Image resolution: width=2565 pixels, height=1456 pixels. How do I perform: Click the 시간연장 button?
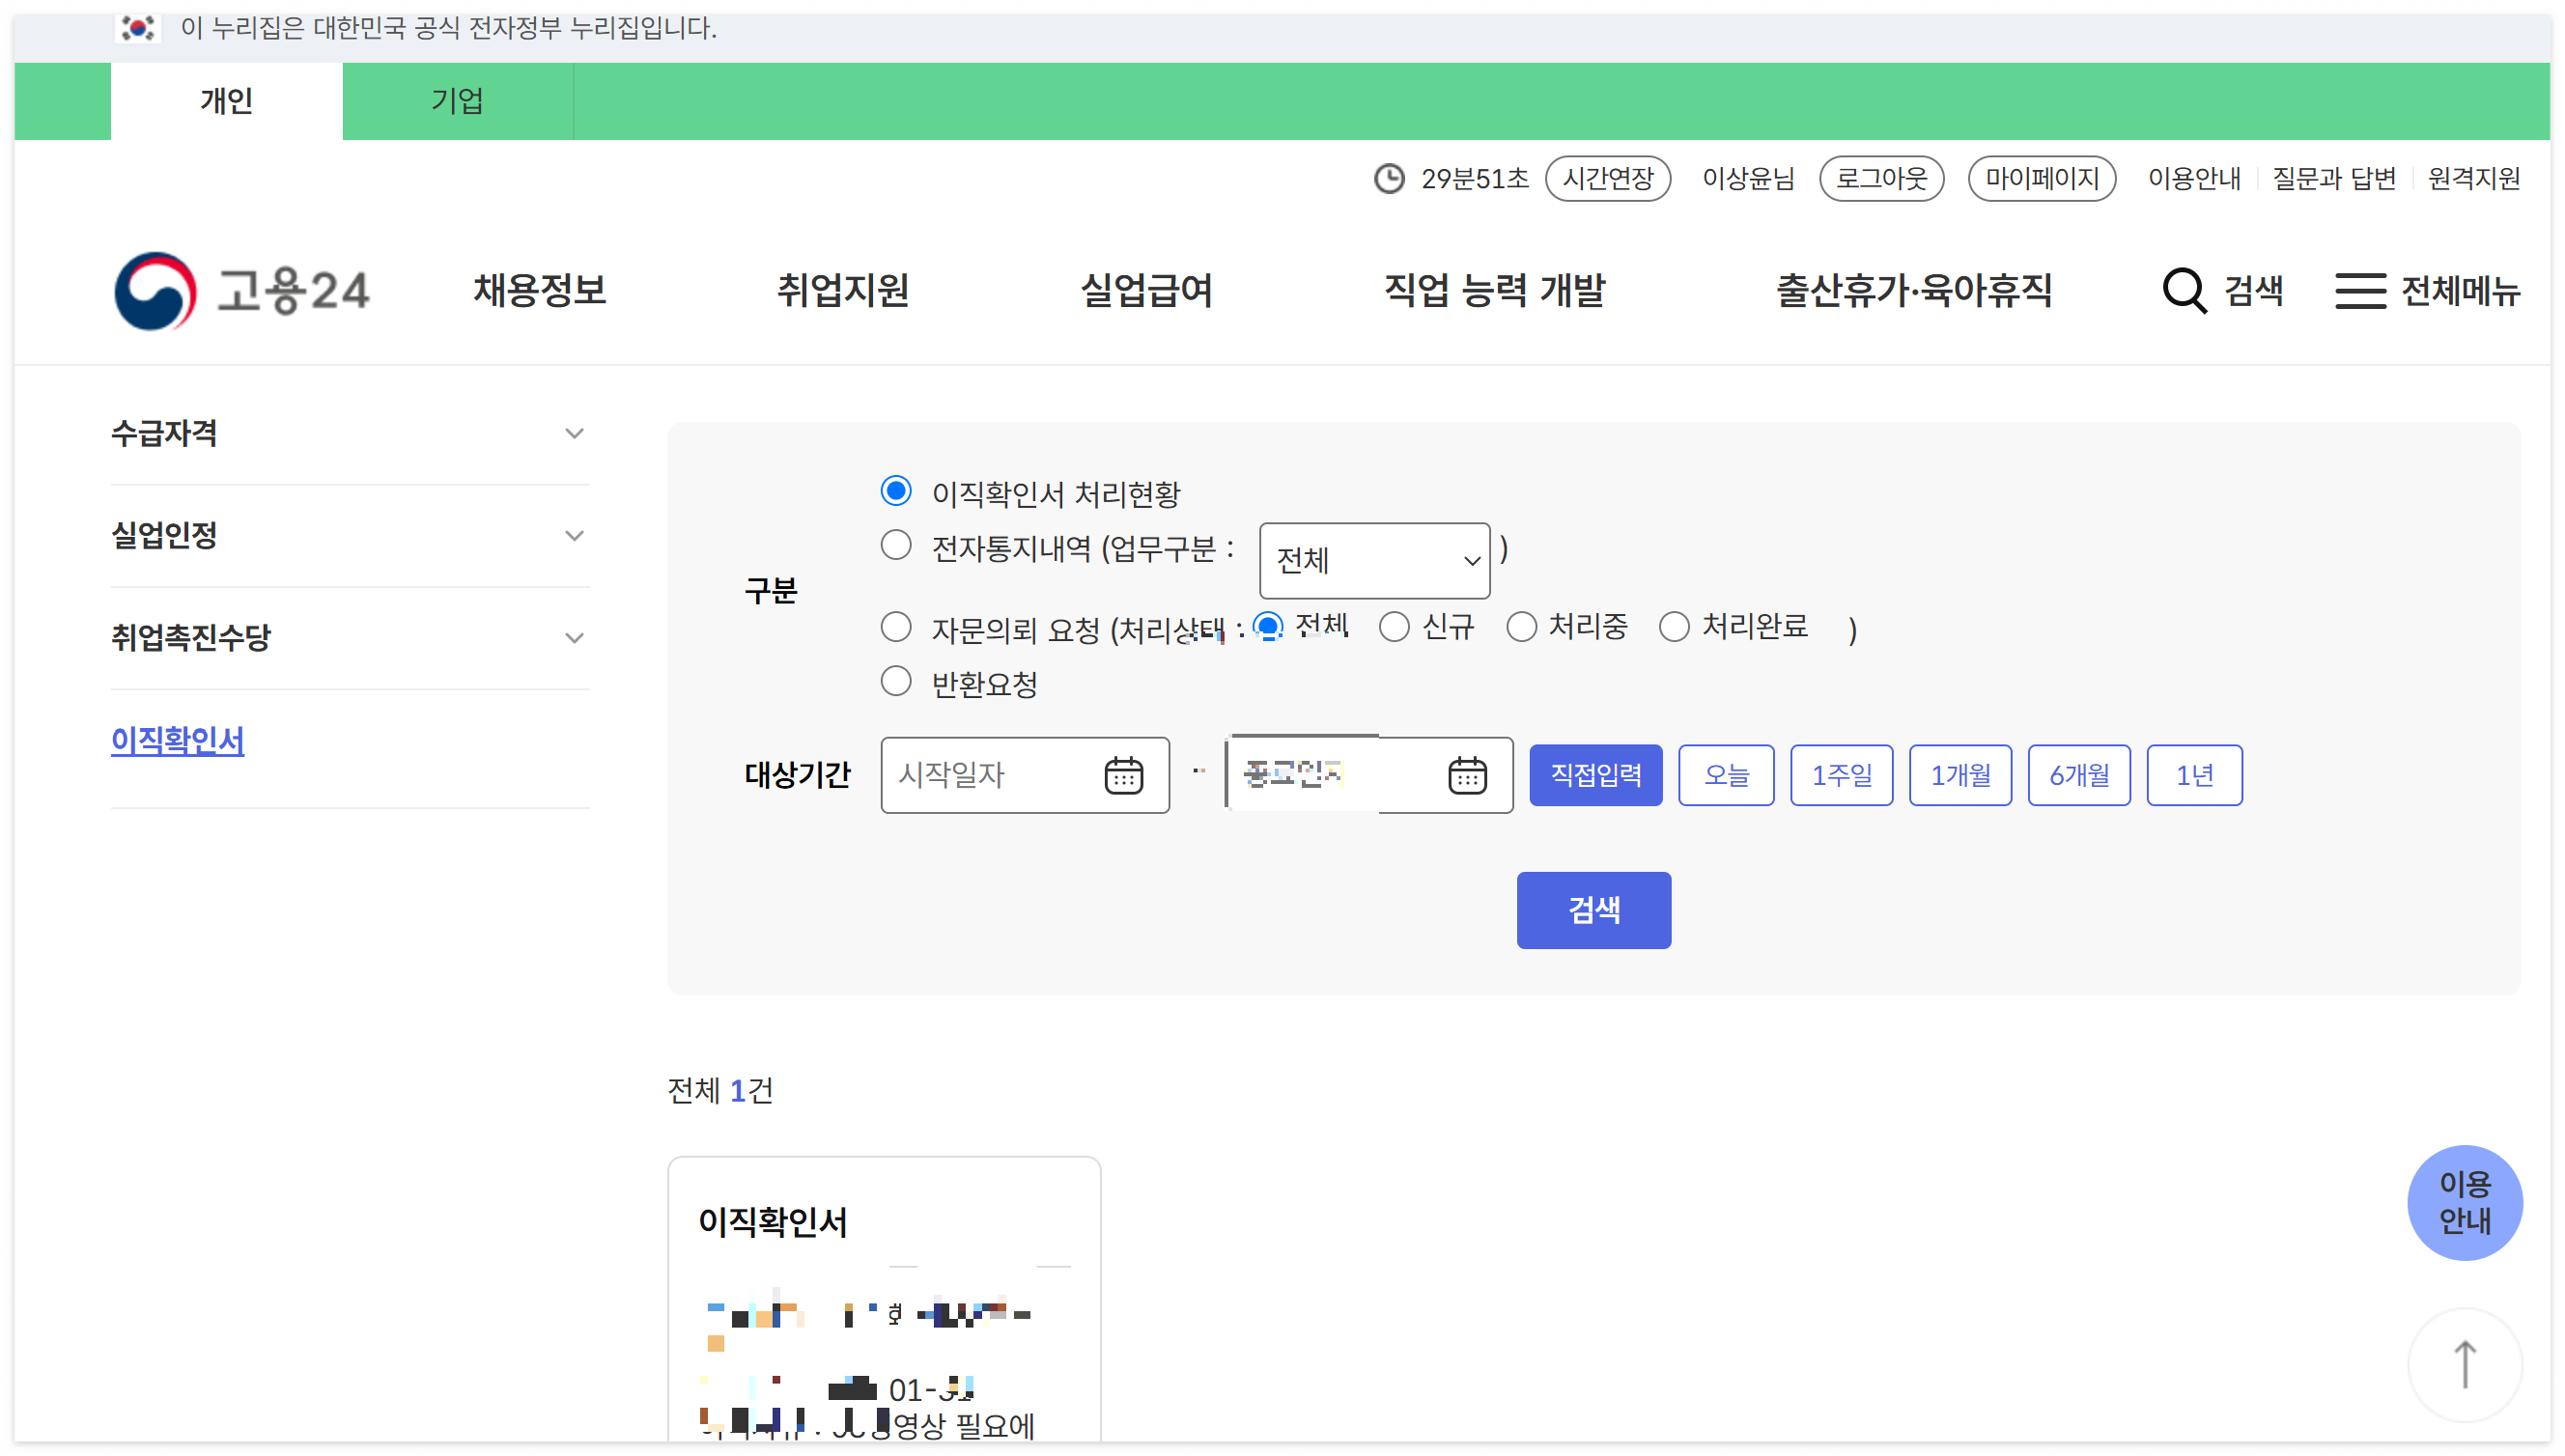[1608, 179]
